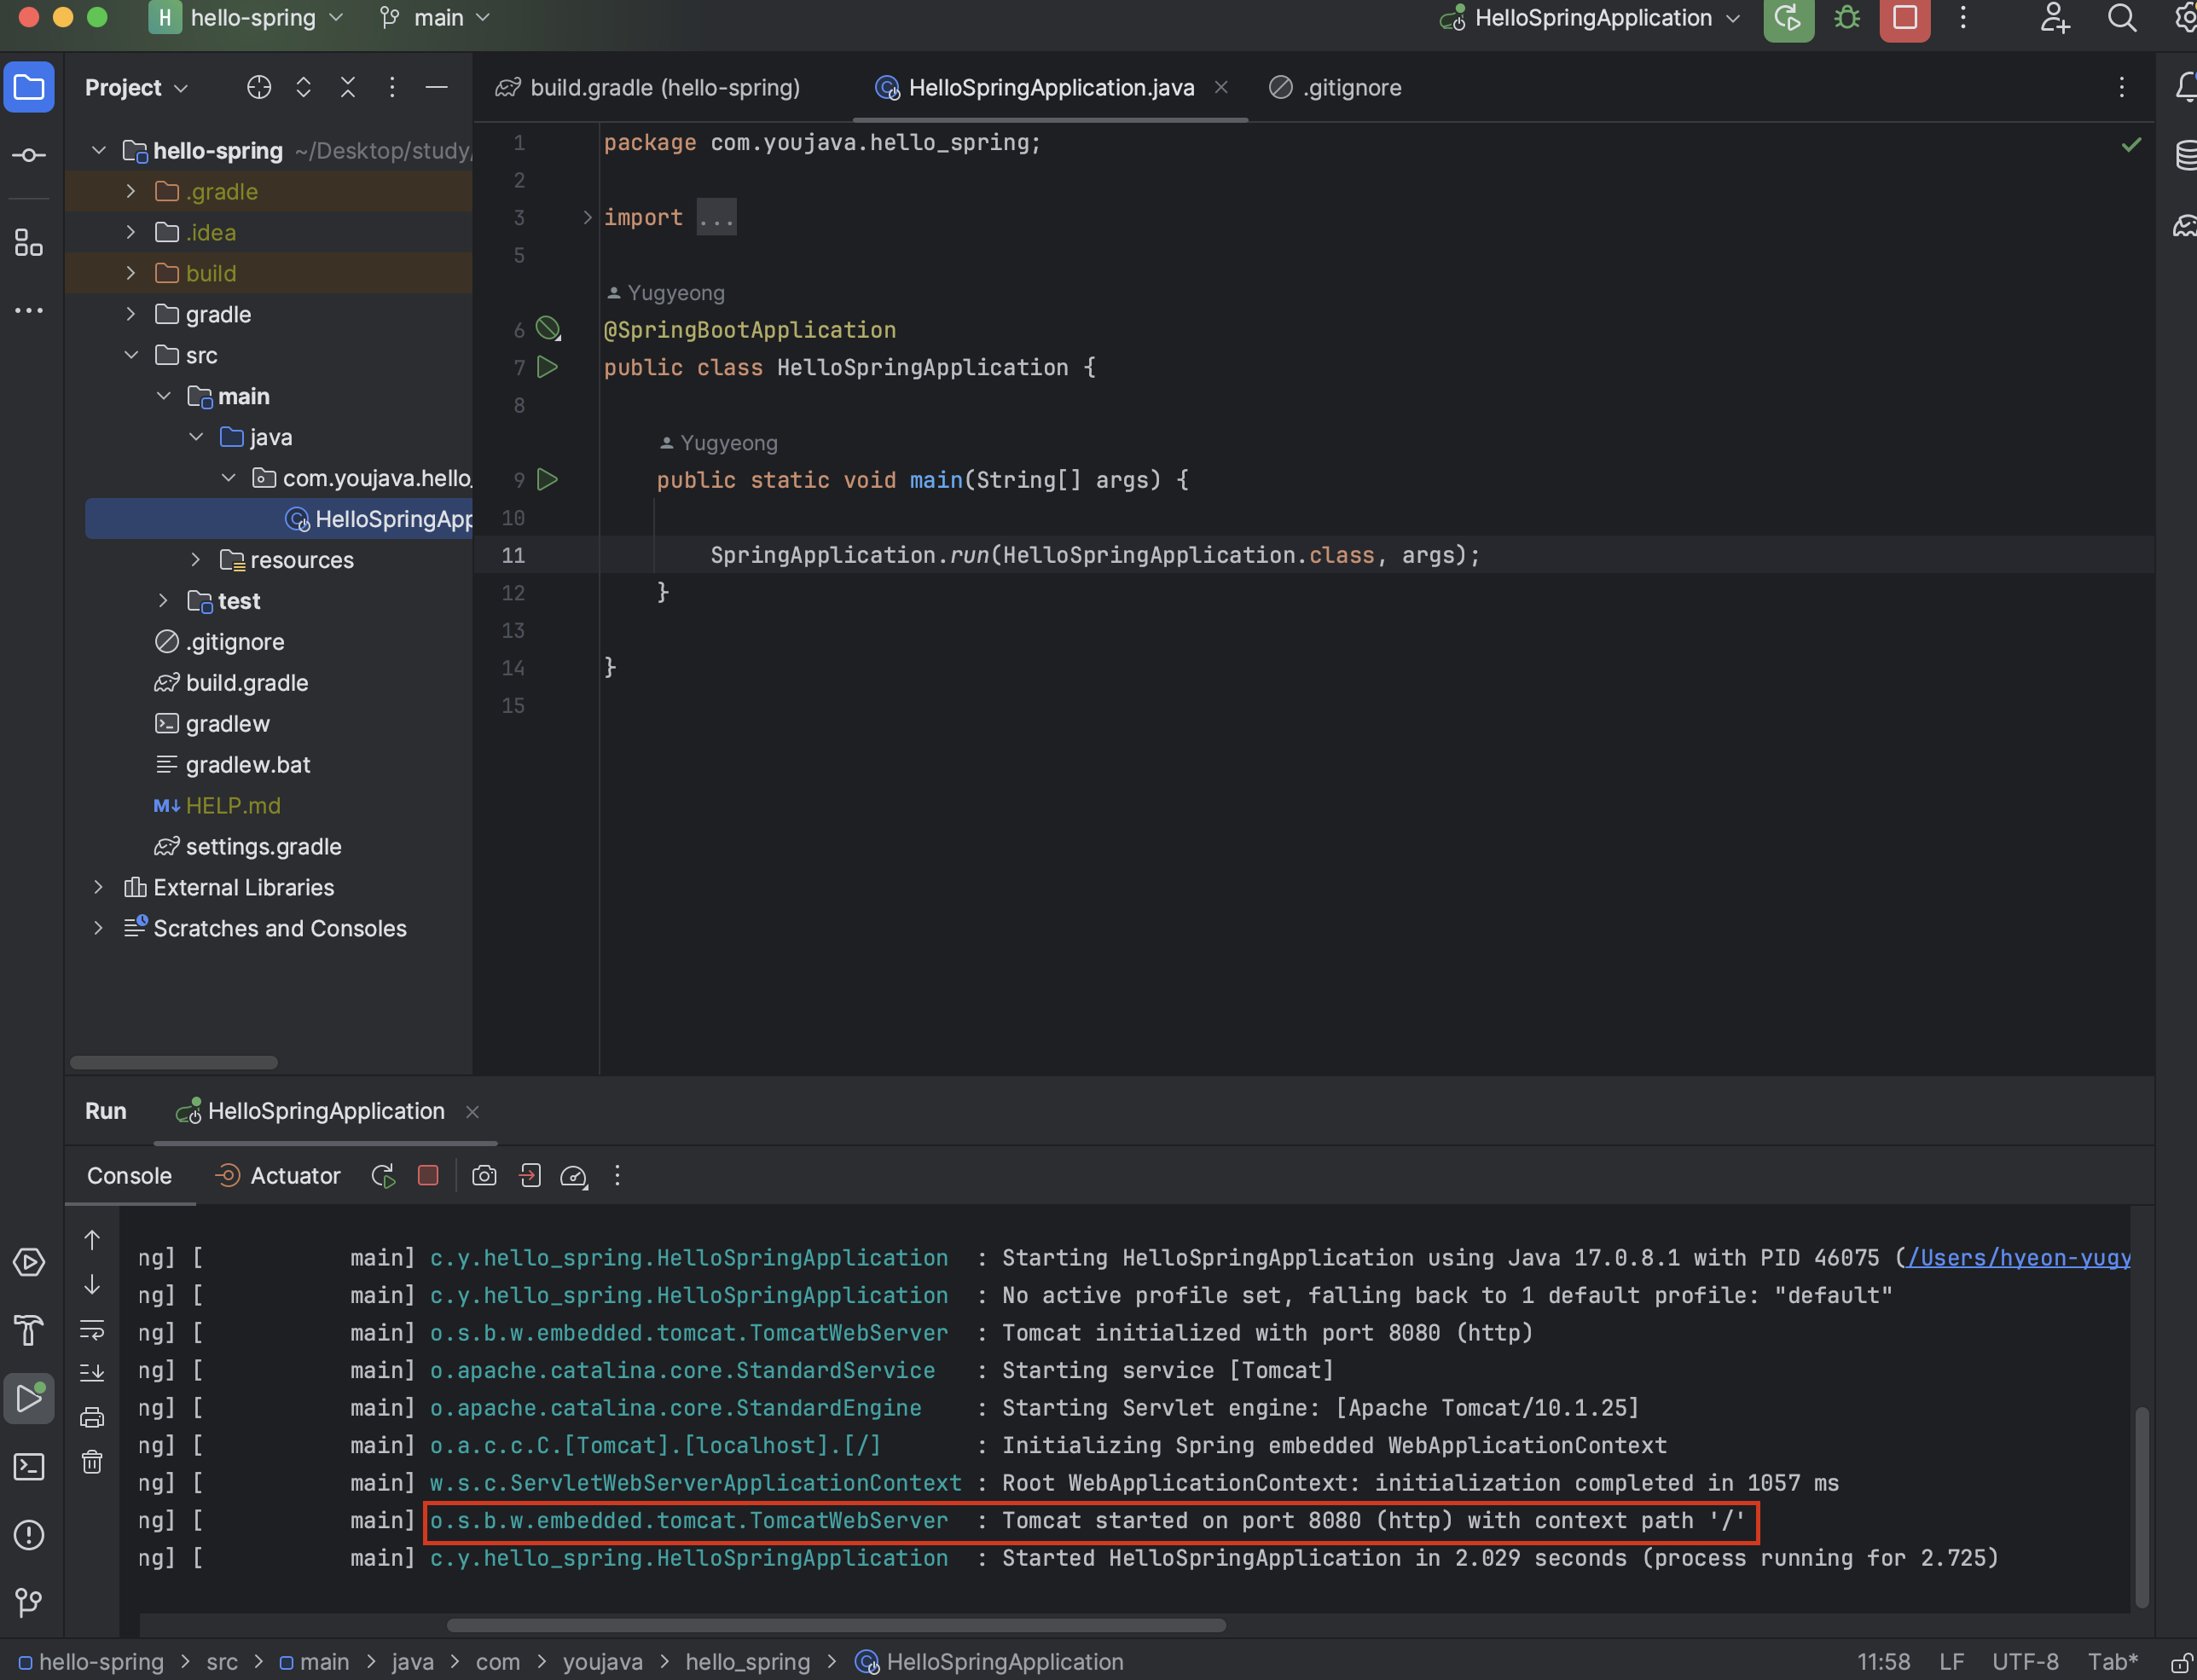Screen dimensions: 2197x1680
Task: Toggle soft-wrap in the console
Action: [92, 1330]
